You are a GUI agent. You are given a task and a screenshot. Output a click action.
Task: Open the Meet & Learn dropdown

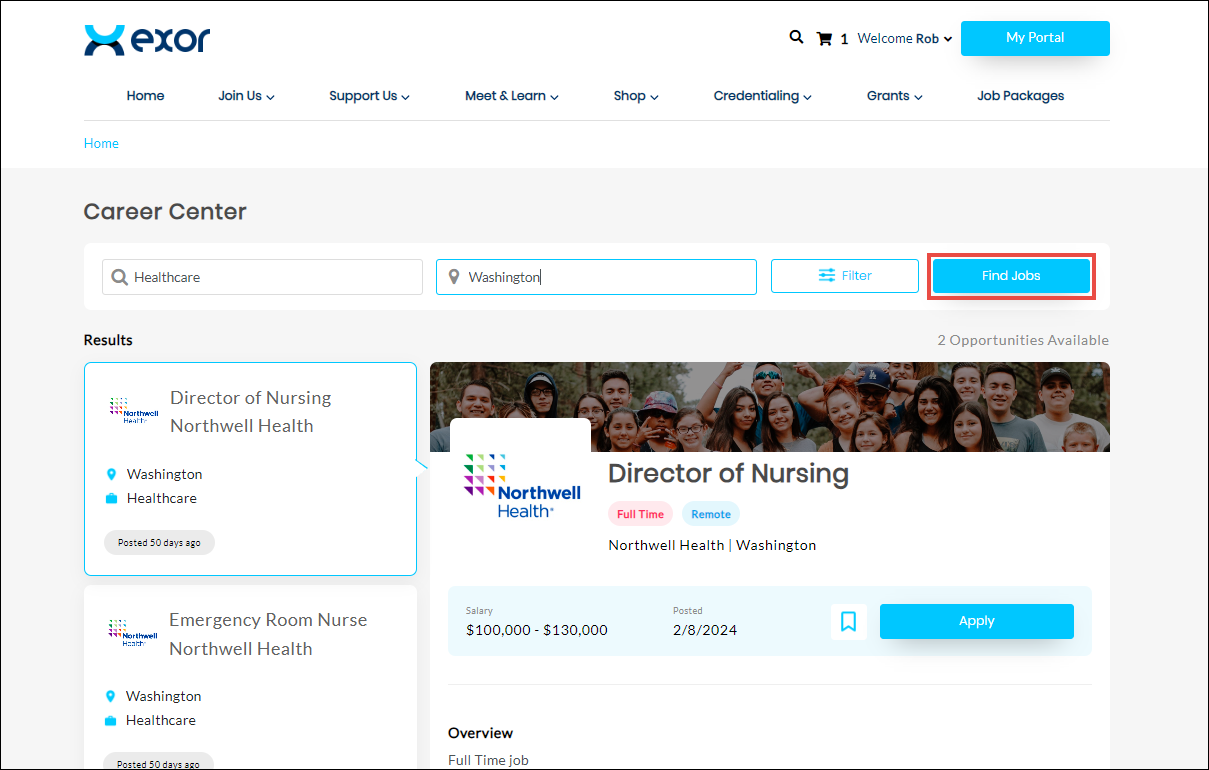point(511,96)
